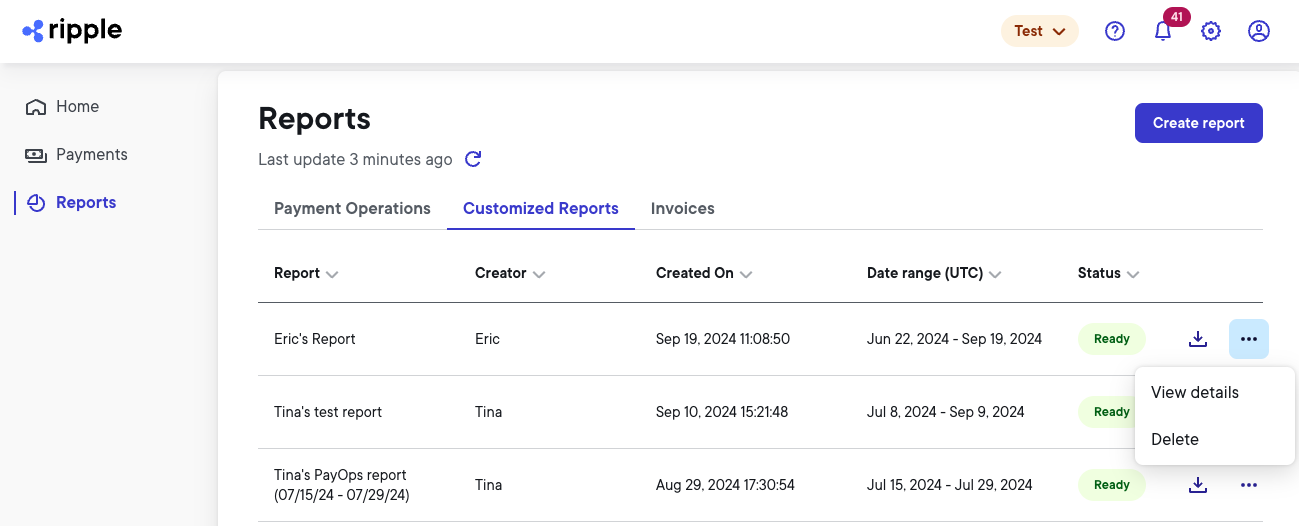Click the Last update 3 minutes ago text

[355, 159]
